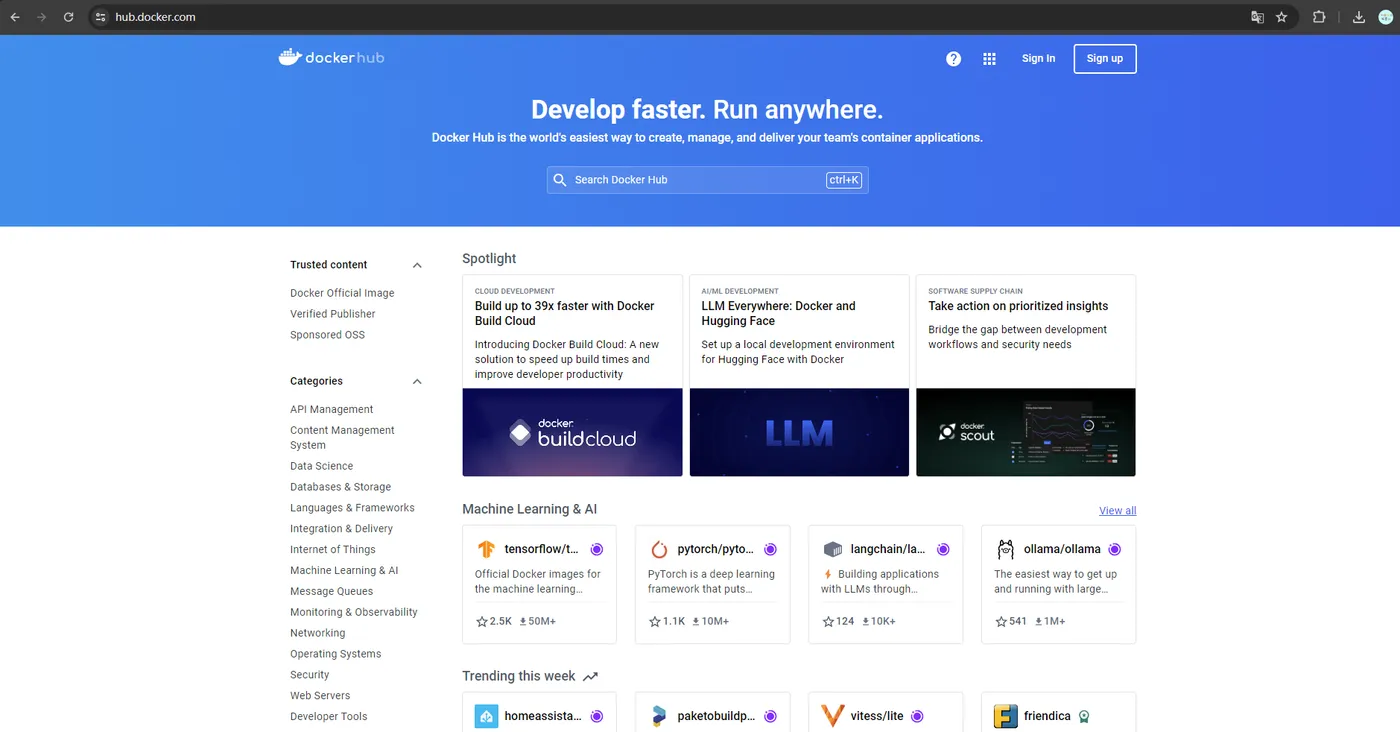Open the Message Queues category
The image size is (1400, 732).
331,592
